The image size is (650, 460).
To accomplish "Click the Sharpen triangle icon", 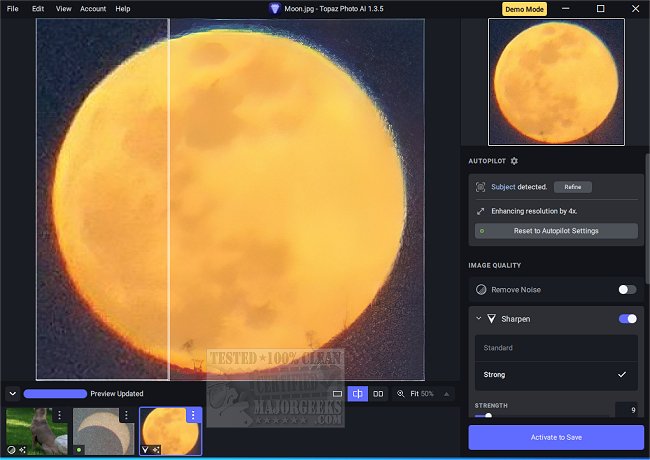I will pos(491,319).
